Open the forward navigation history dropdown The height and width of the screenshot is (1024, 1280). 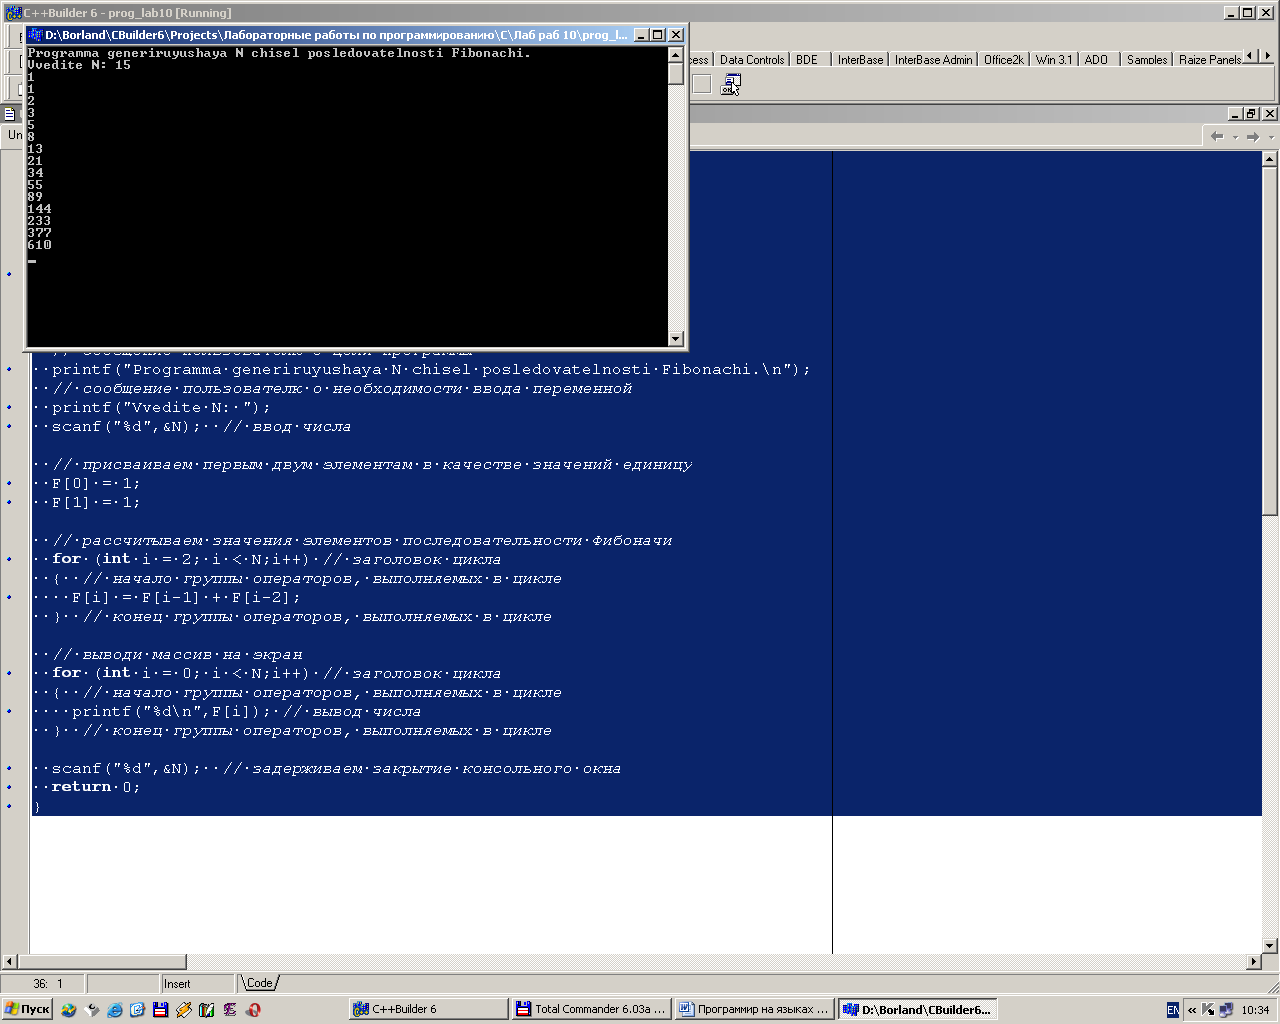(1271, 137)
